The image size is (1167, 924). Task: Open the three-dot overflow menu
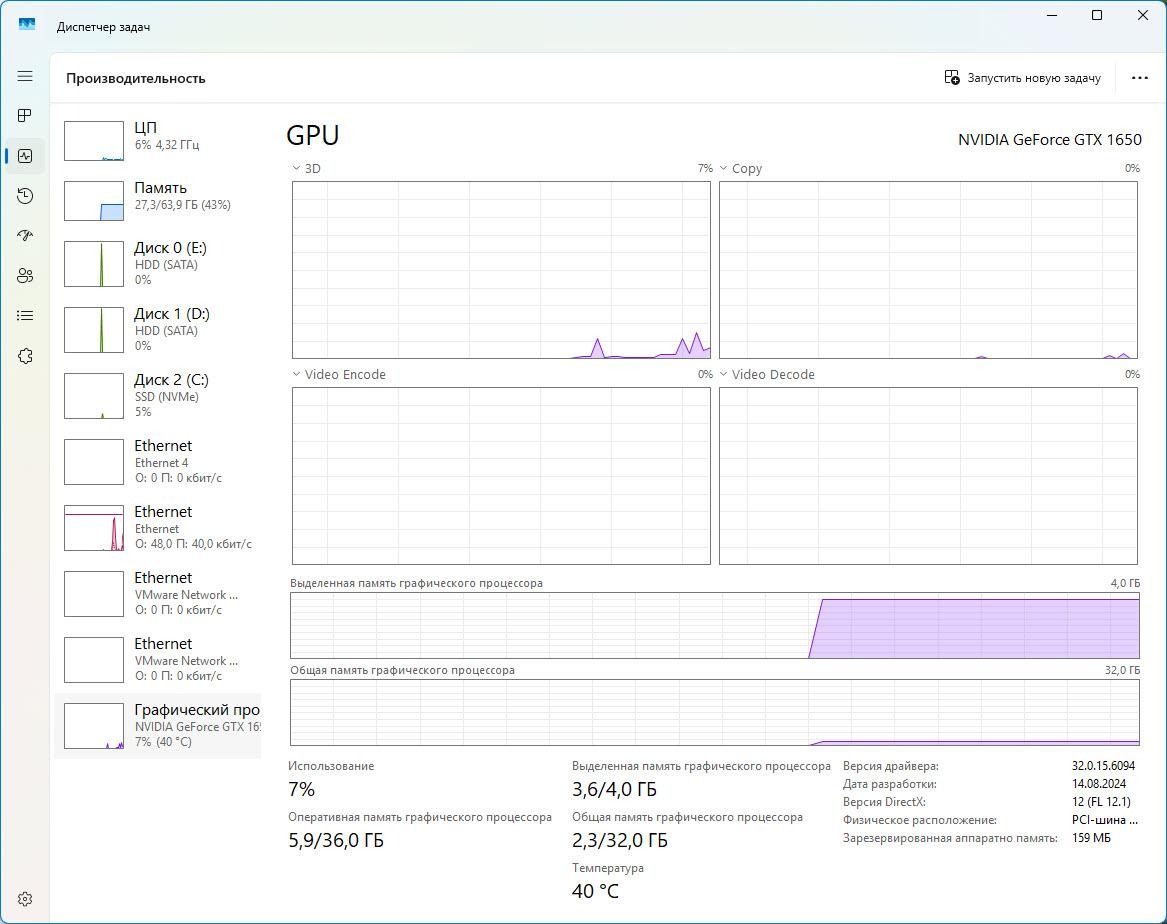tap(1140, 77)
